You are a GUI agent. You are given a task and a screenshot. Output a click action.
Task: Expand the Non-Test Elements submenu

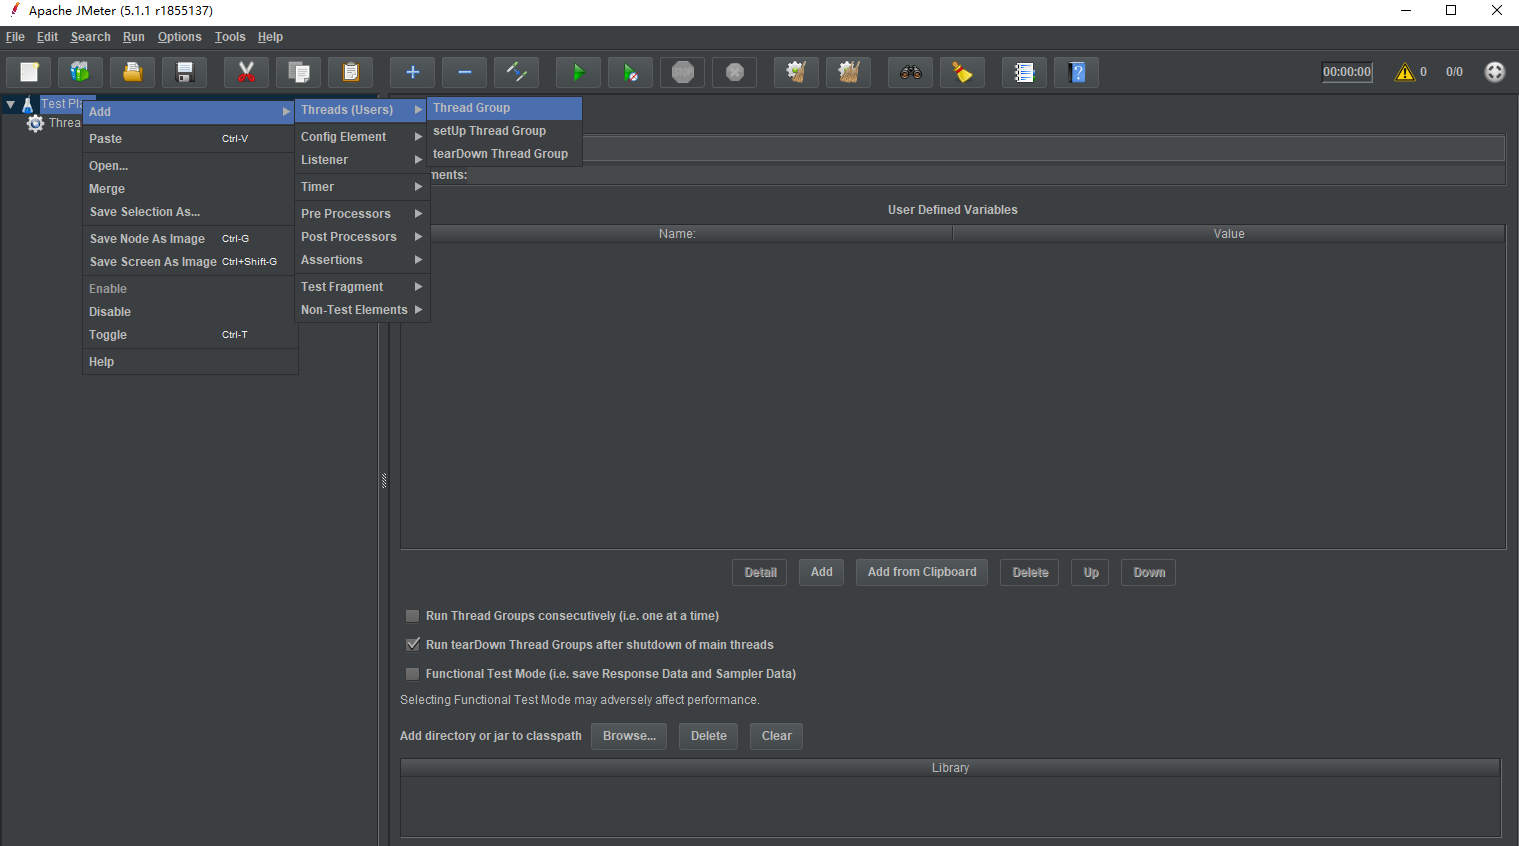362,310
